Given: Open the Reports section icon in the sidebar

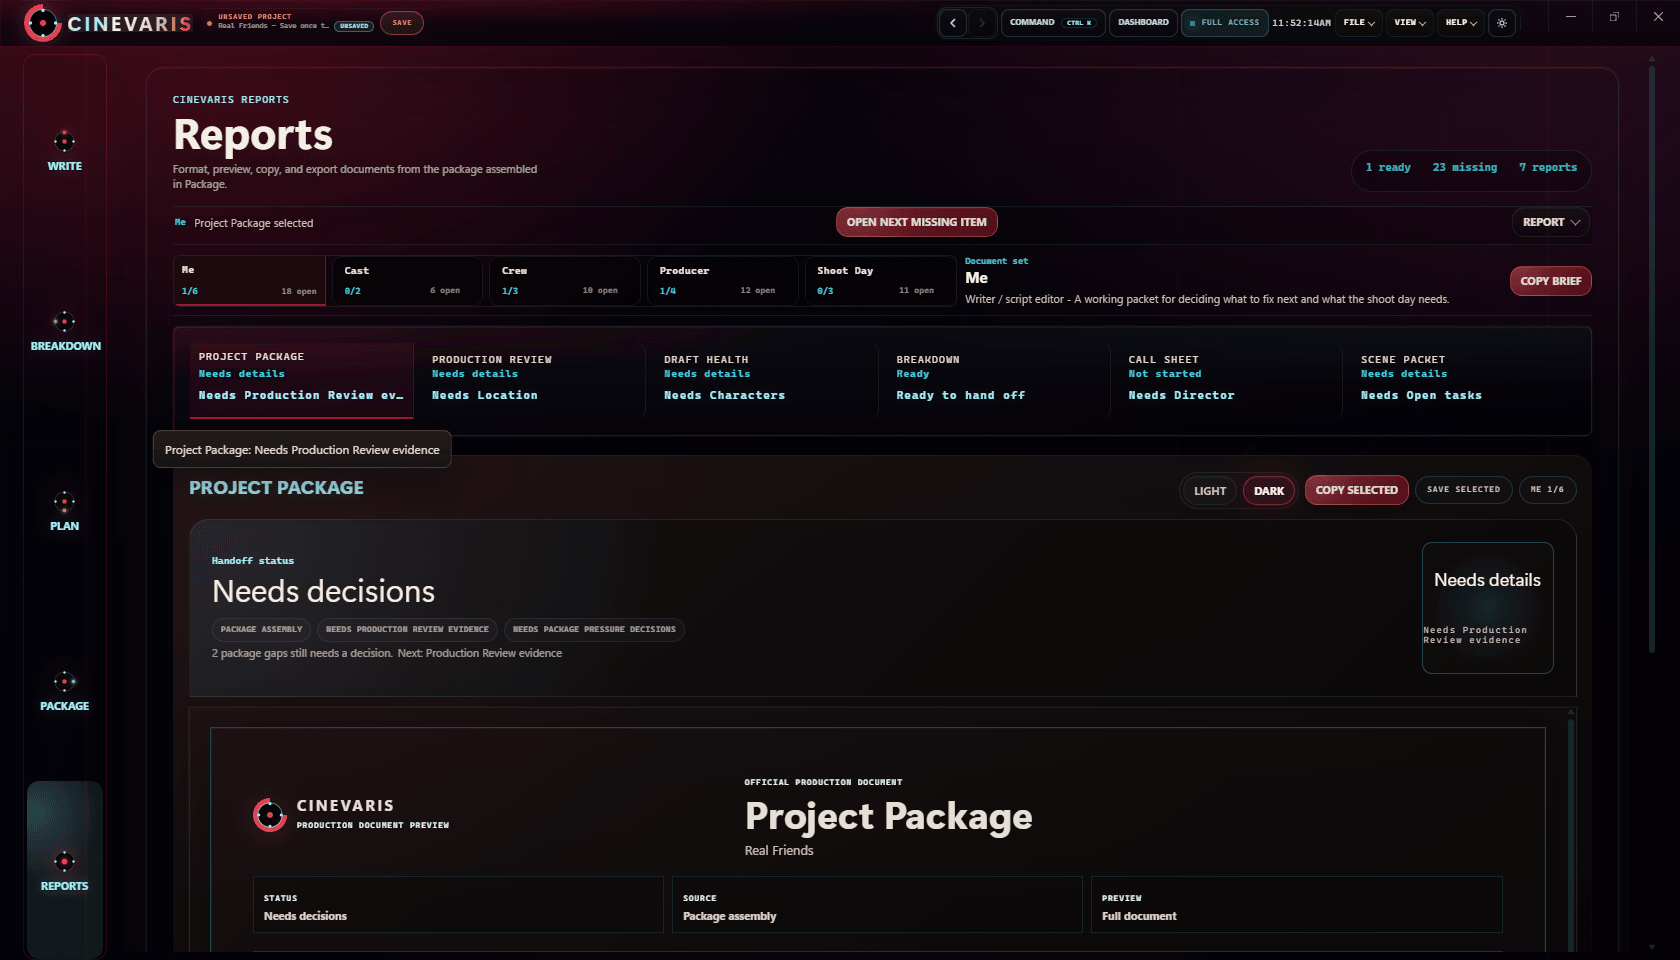Looking at the screenshot, I should (x=64, y=861).
